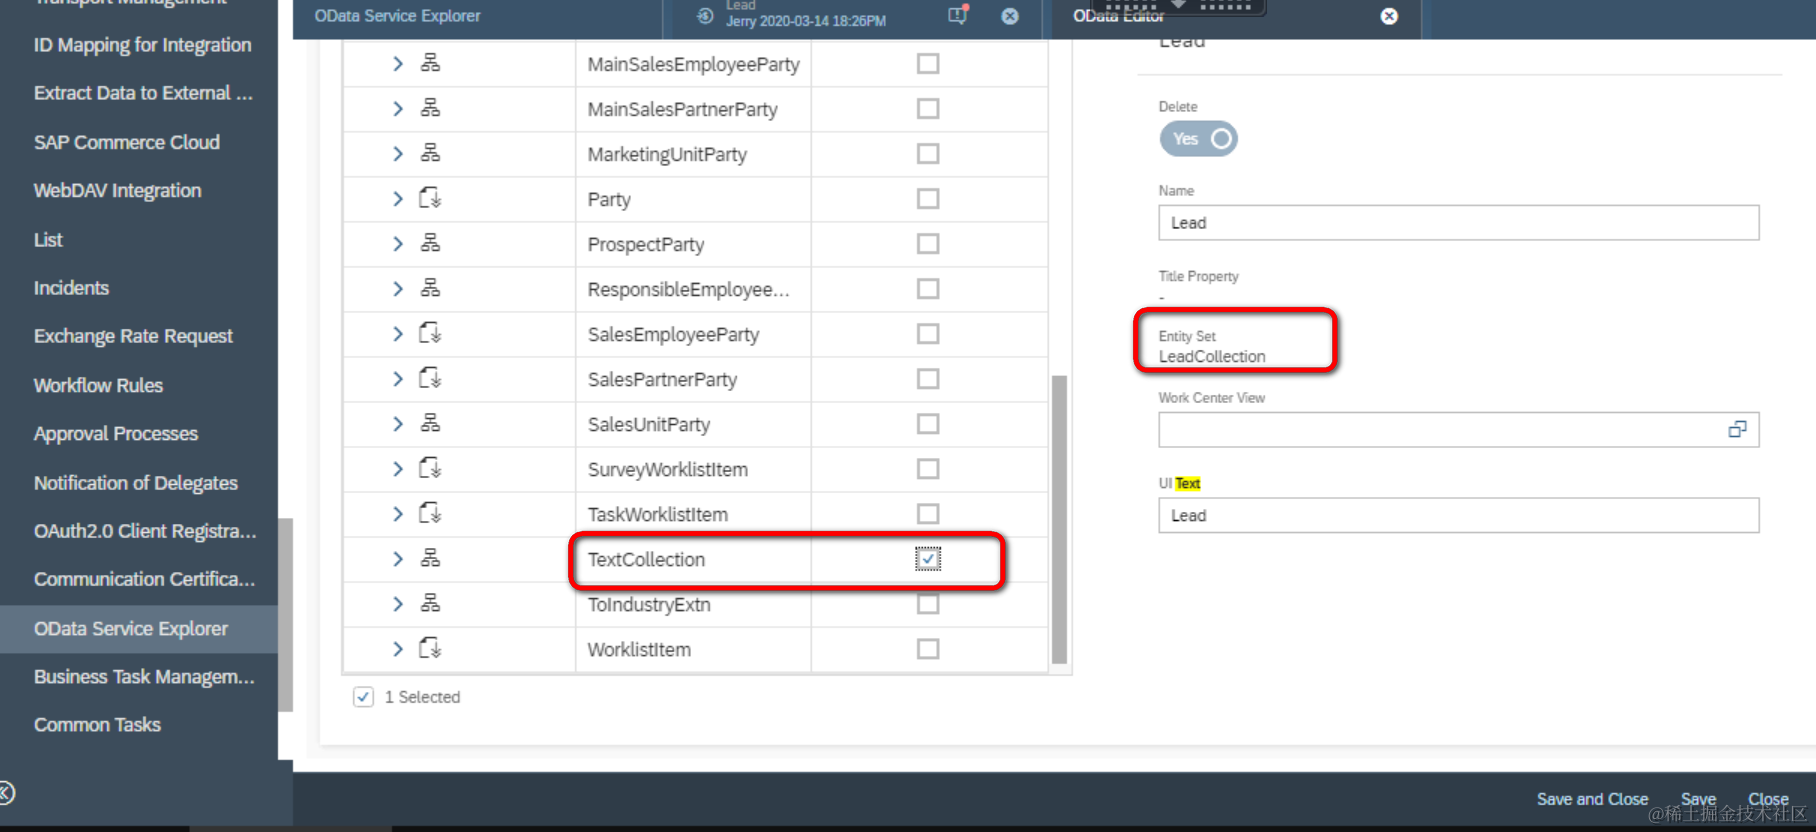Open Common Tasks in sidebar

click(x=97, y=725)
